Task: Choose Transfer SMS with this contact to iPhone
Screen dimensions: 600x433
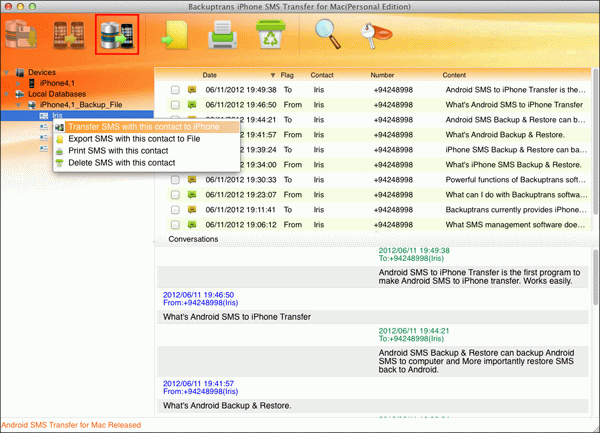Action: click(x=146, y=127)
